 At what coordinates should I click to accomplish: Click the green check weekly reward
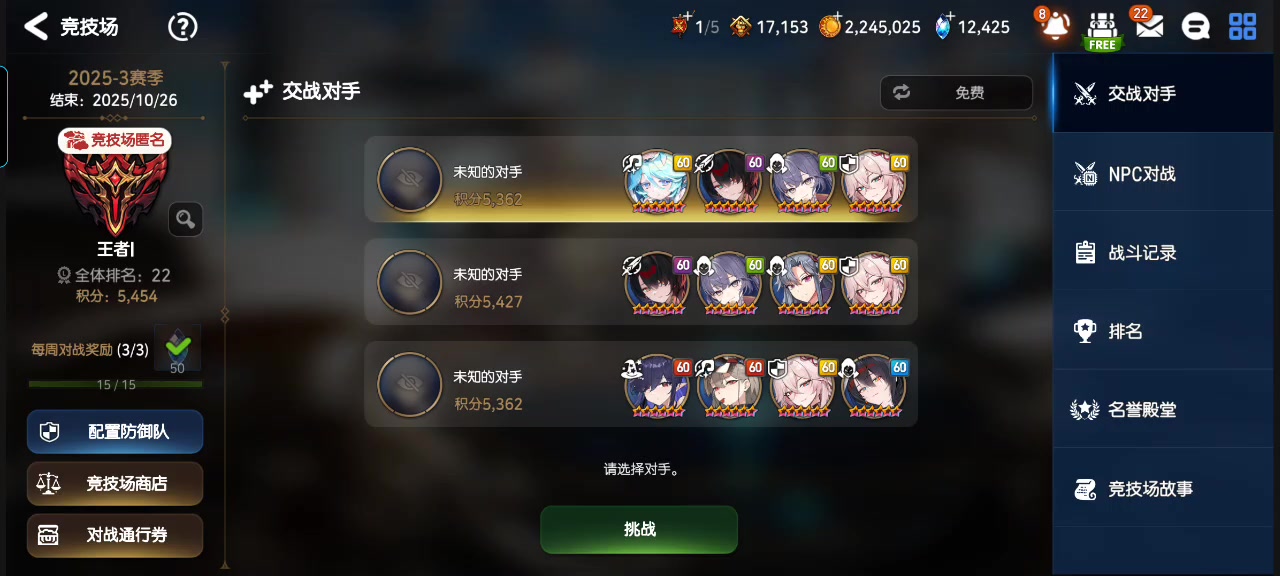pyautogui.click(x=178, y=349)
